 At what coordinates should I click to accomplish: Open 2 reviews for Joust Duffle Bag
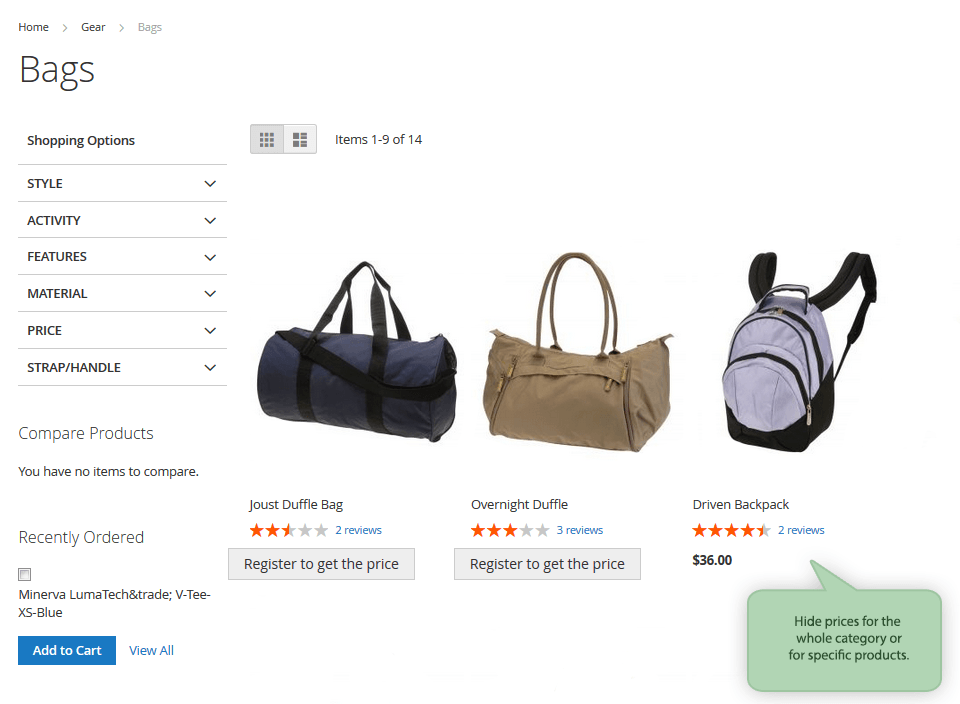[358, 530]
